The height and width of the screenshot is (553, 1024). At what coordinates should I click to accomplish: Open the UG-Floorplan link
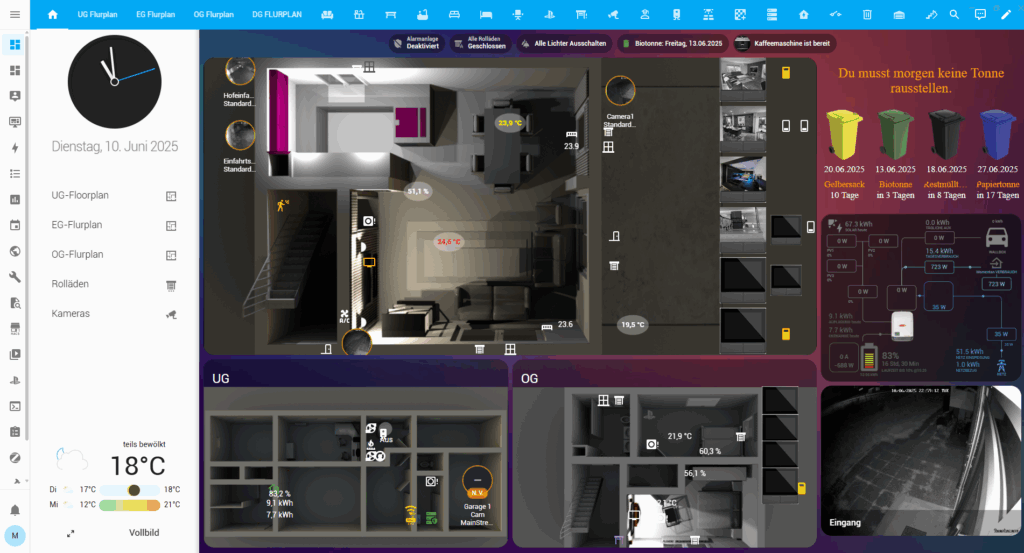click(114, 195)
